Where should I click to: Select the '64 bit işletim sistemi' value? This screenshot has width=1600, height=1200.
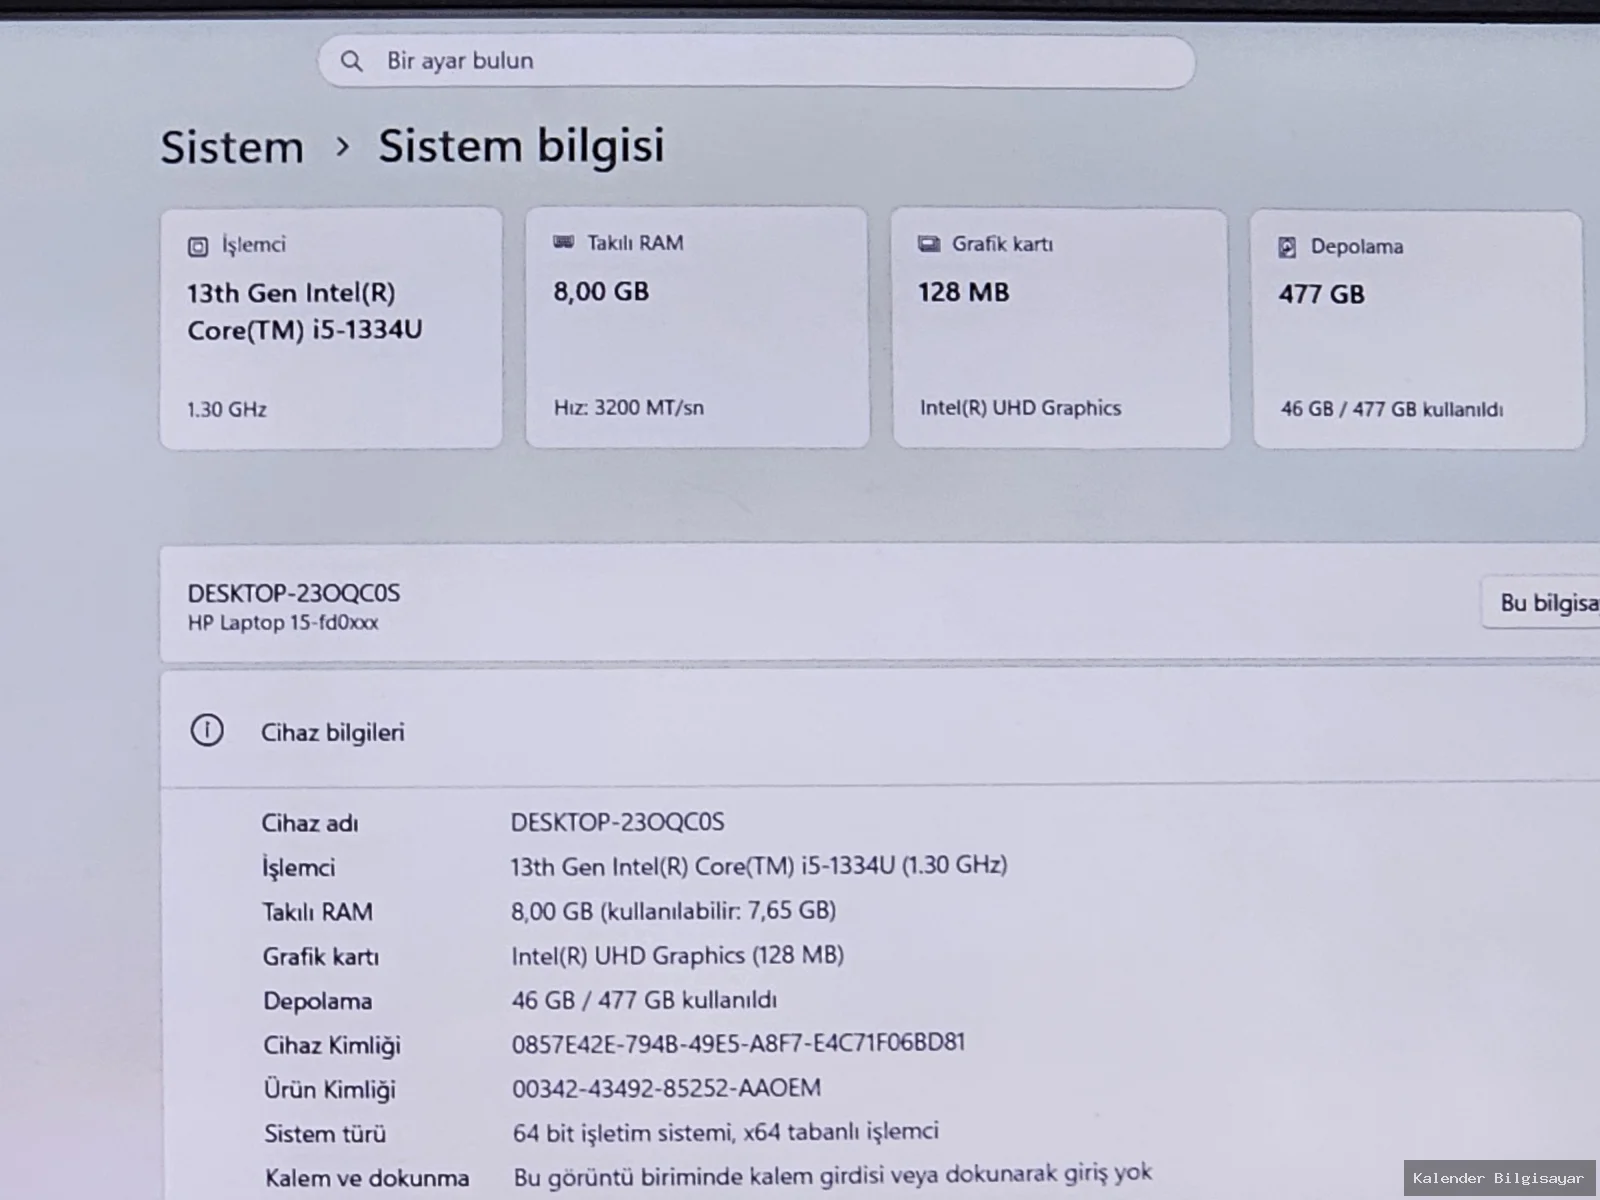(726, 1132)
